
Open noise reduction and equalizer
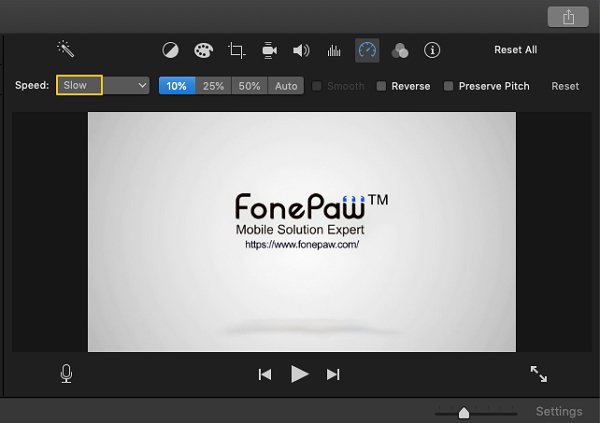(x=334, y=51)
